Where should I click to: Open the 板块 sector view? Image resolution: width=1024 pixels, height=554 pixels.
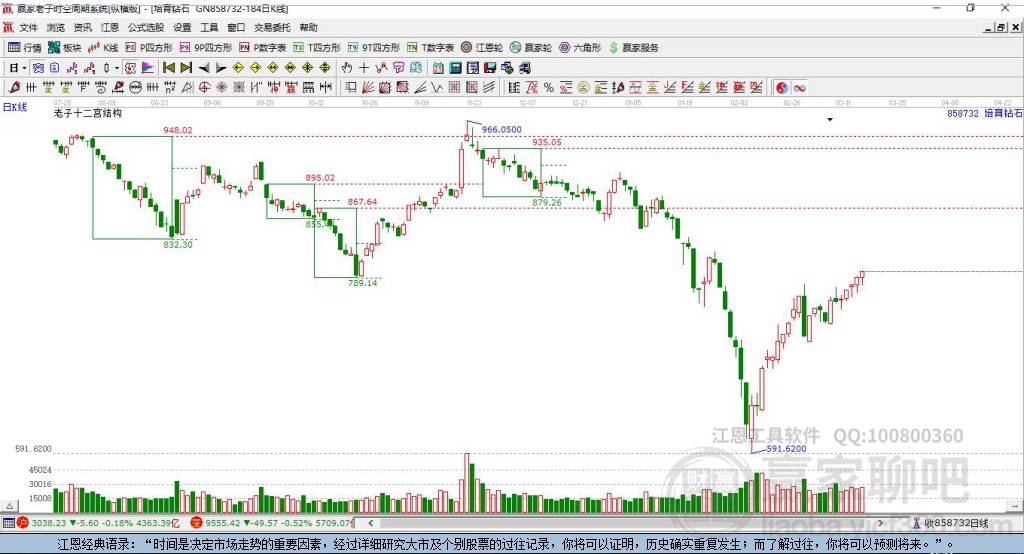tap(65, 48)
